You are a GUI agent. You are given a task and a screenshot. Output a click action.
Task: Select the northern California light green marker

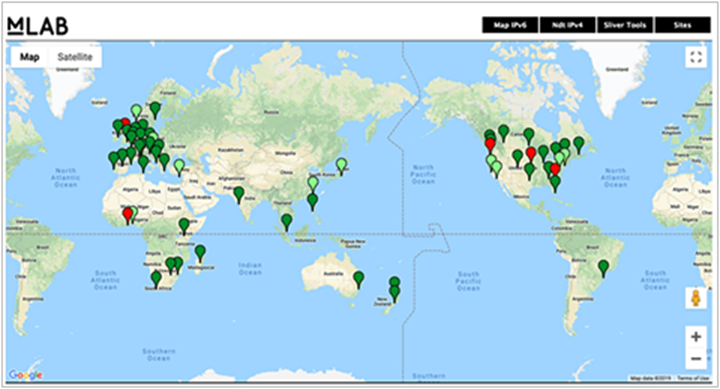click(491, 161)
